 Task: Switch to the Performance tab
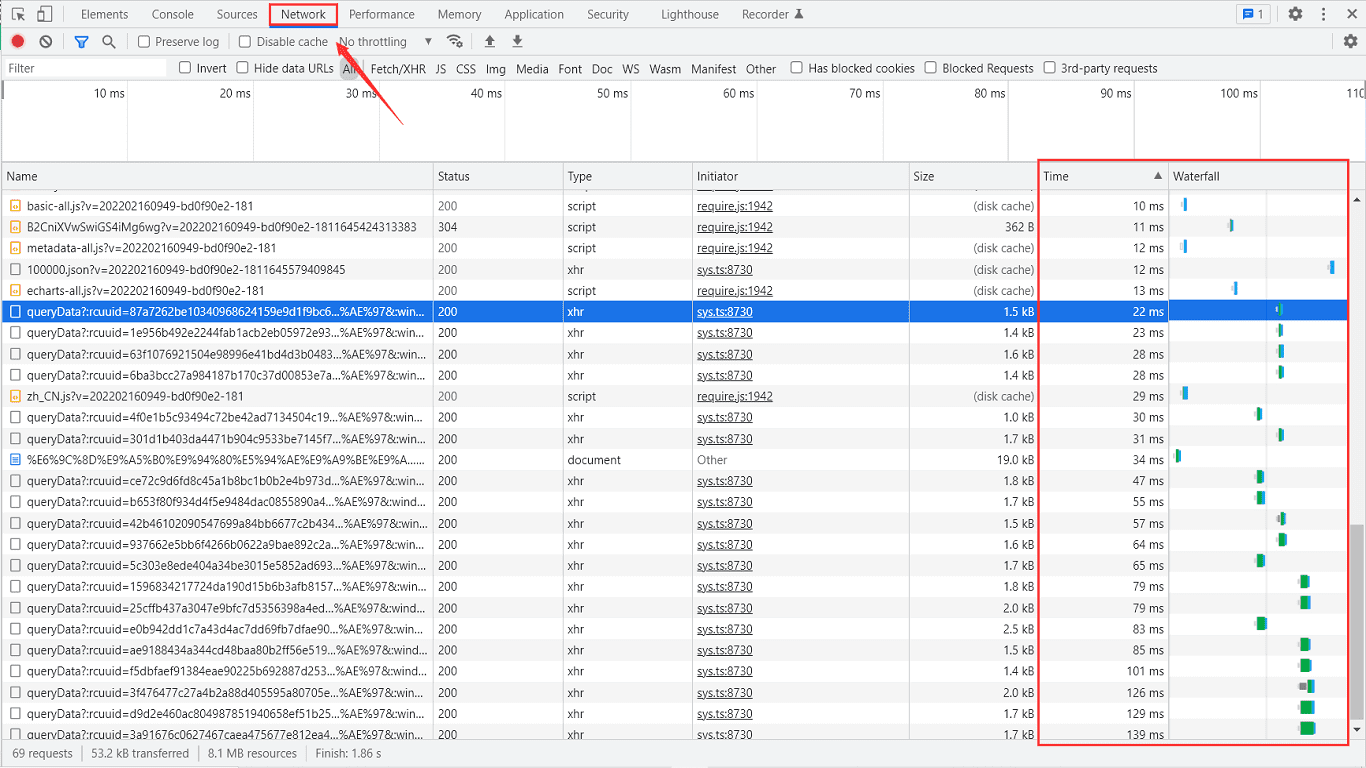tap(381, 14)
